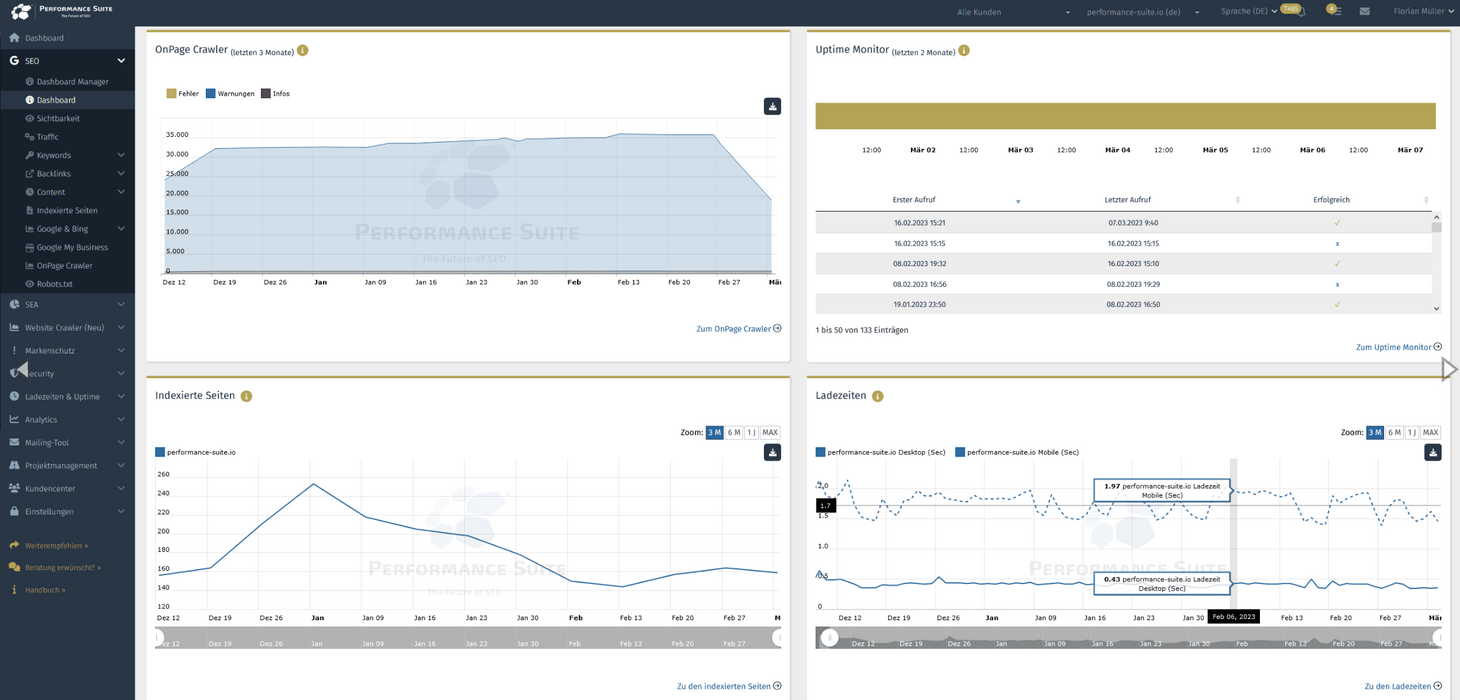Click info icon beside Uptime Monitor title

[964, 50]
